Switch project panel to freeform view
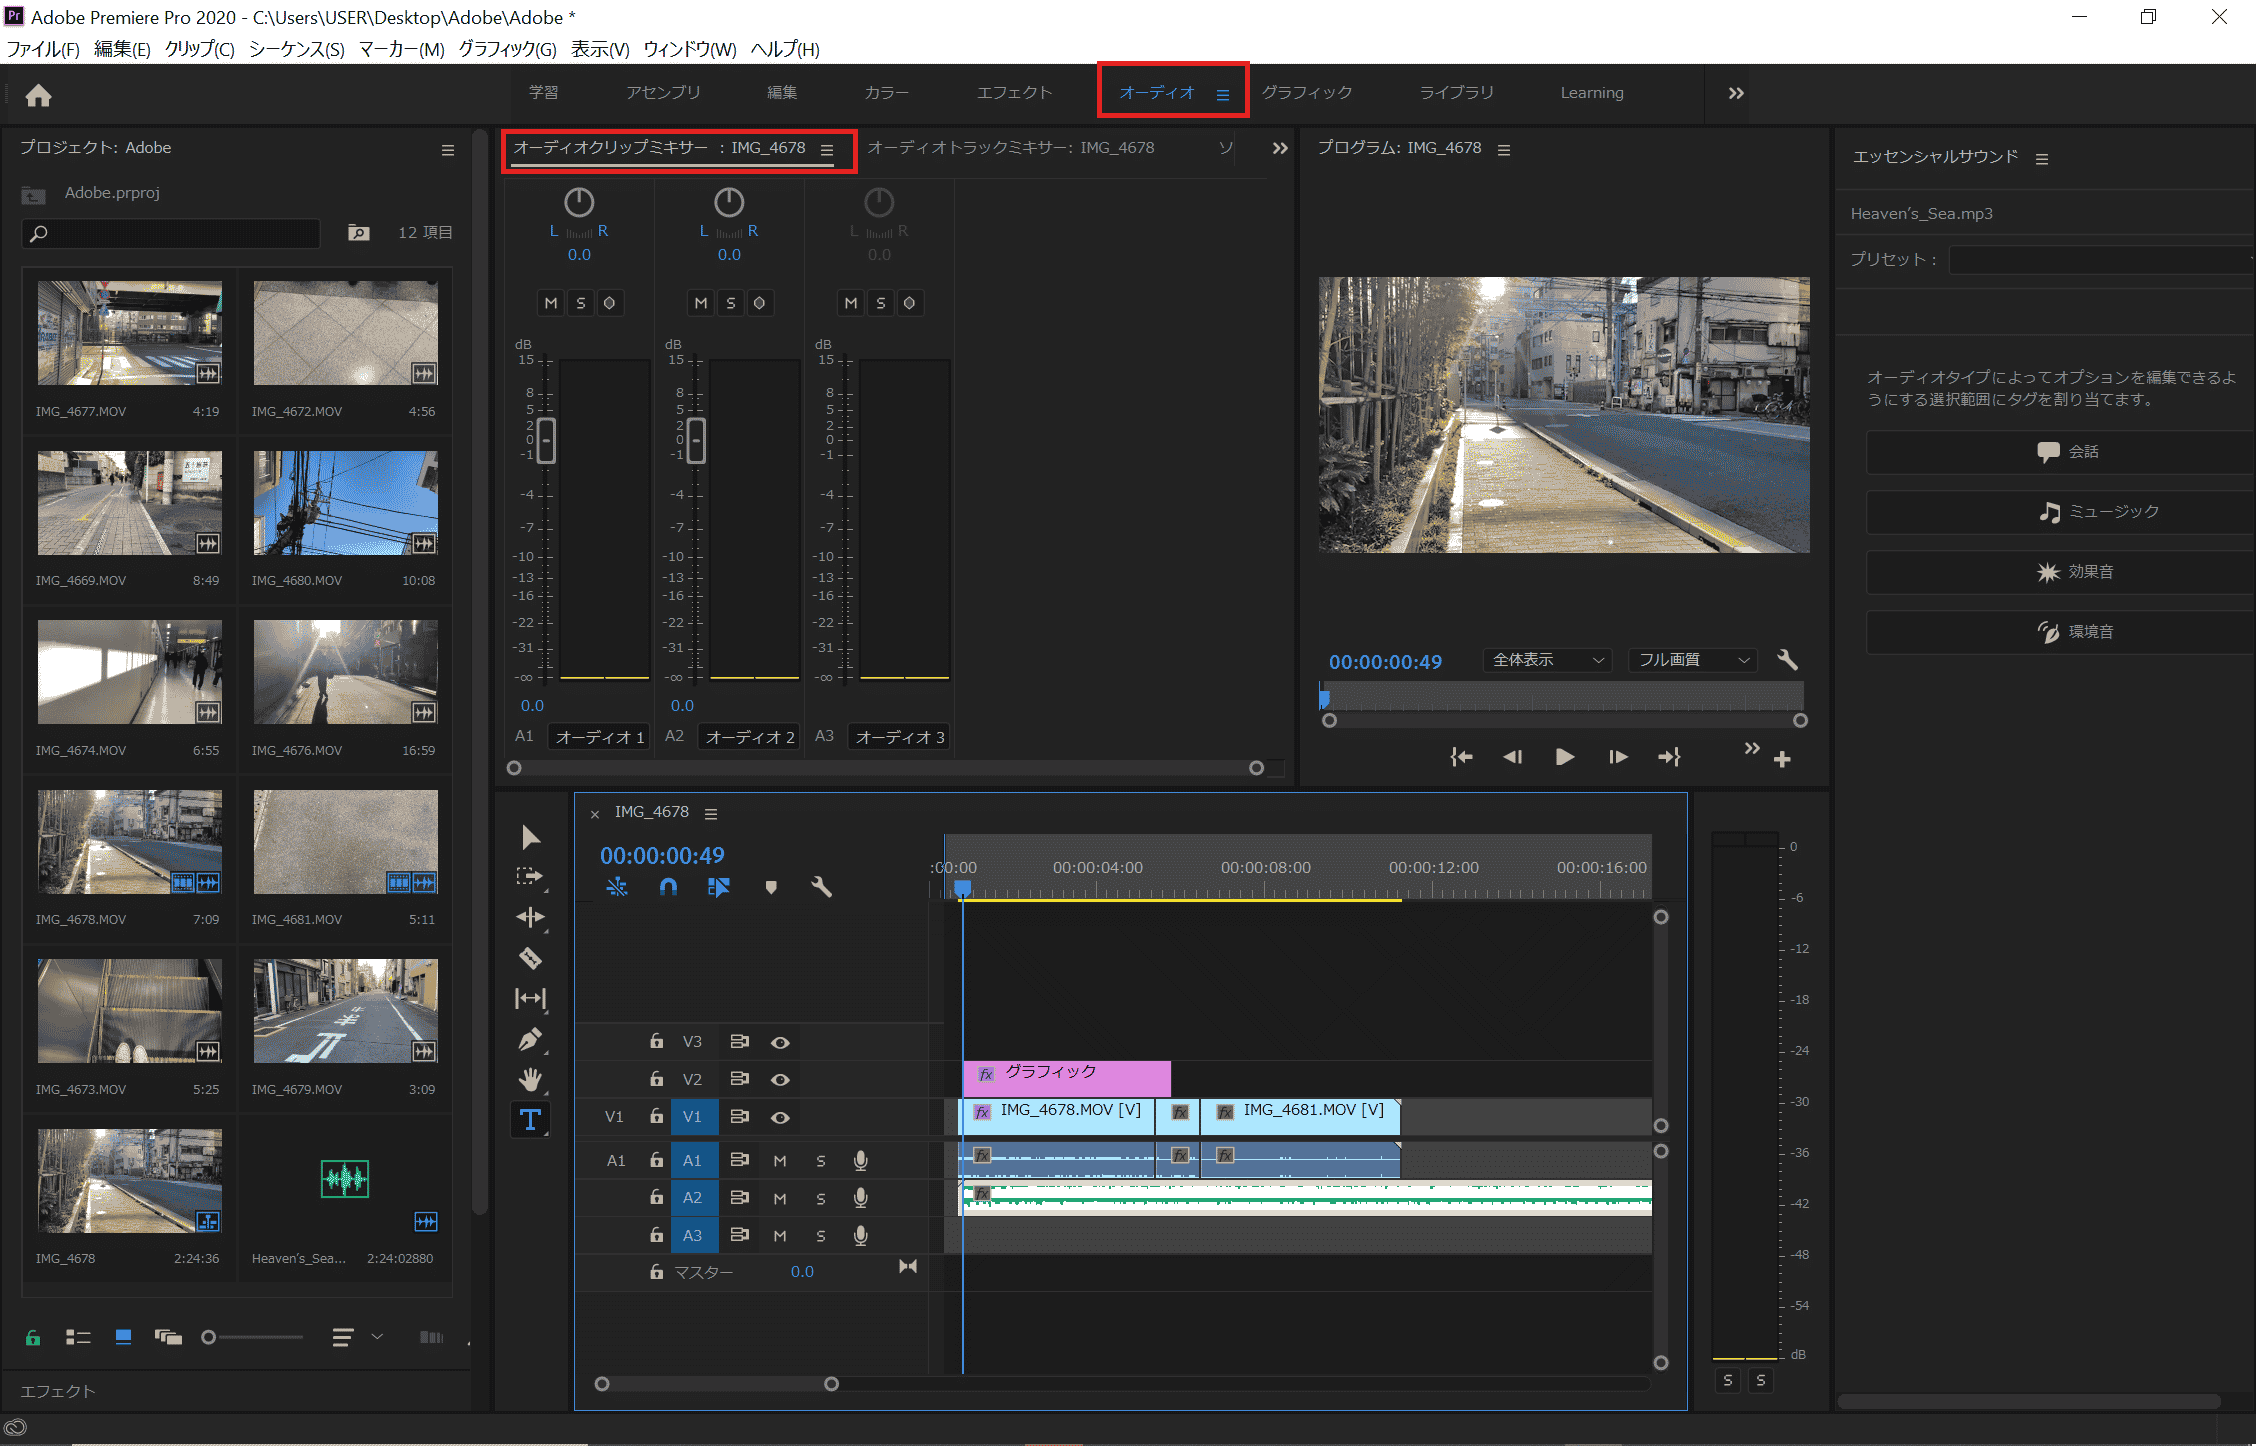Screen dimensions: 2256x1446 click(168, 1337)
